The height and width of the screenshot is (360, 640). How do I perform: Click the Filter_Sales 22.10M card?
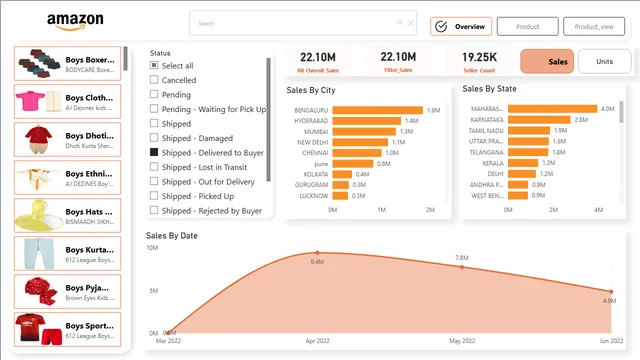pyautogui.click(x=398, y=62)
